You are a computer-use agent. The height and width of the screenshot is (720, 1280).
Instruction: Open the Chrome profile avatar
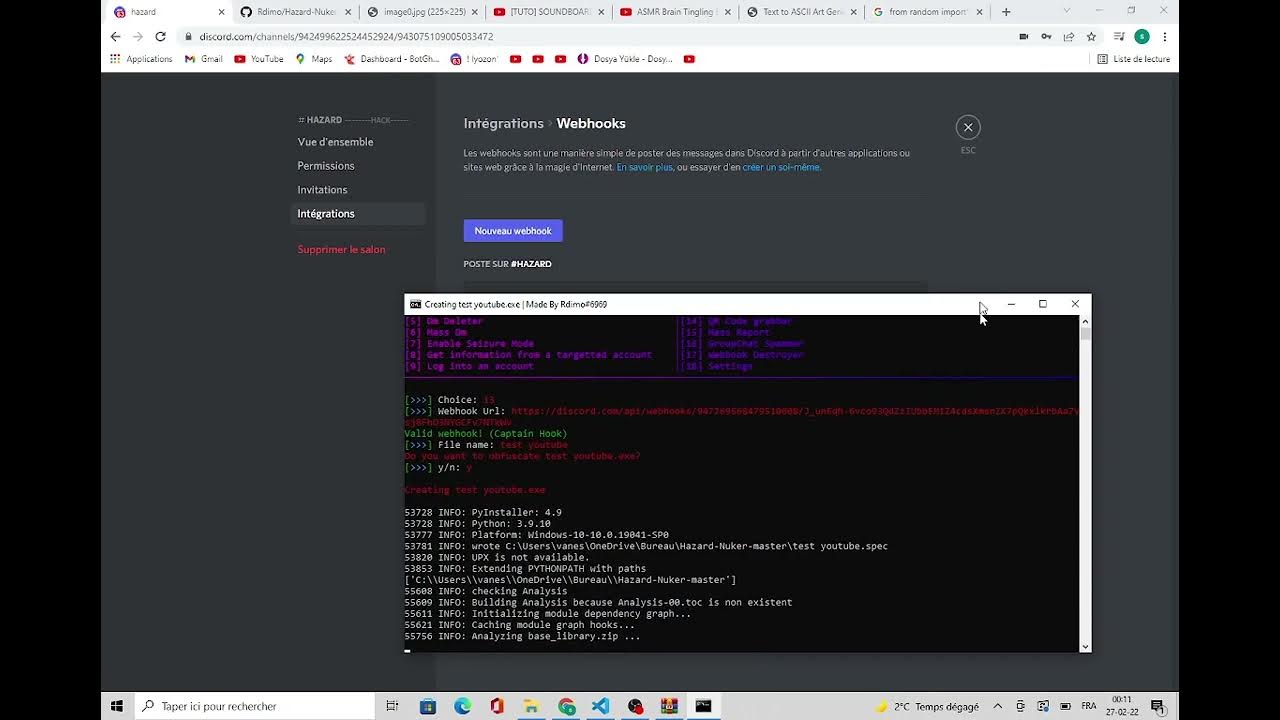(x=1142, y=36)
